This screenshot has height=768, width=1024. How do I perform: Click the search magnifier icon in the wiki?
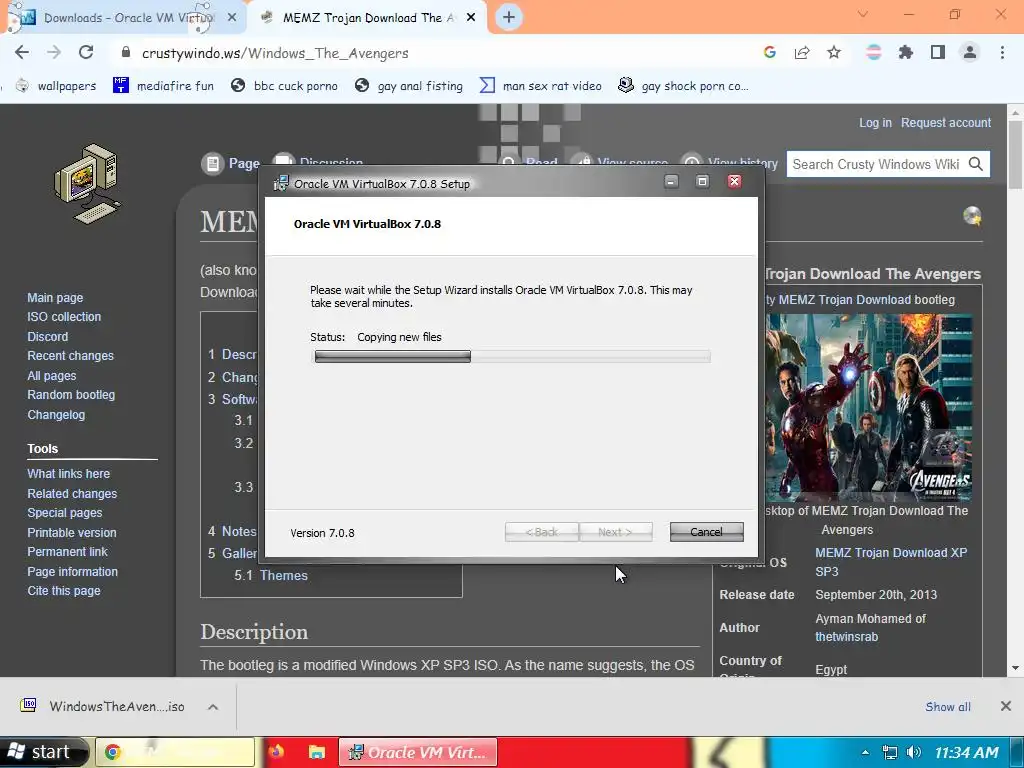click(x=976, y=164)
